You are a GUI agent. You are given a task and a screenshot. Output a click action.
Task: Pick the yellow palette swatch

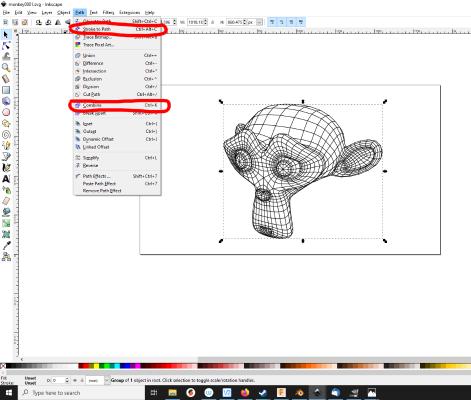pos(96,366)
